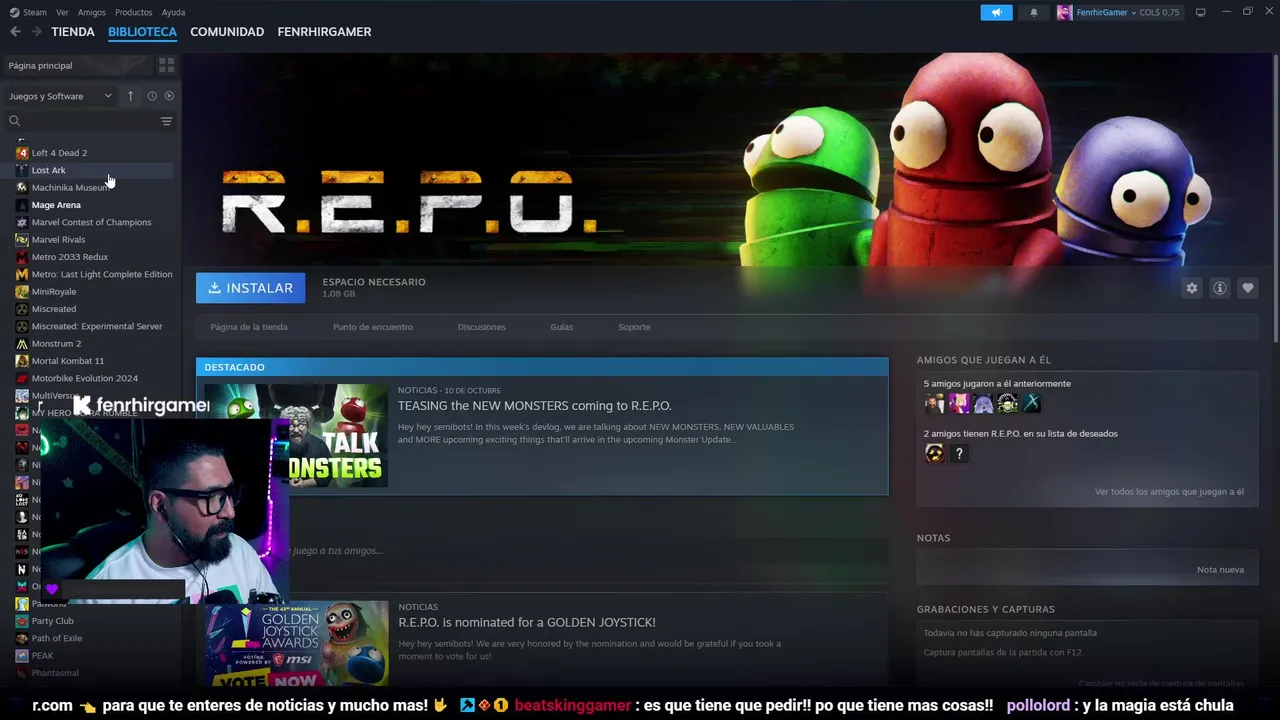Click the yellow-black wishlist friend avatar

coord(934,453)
